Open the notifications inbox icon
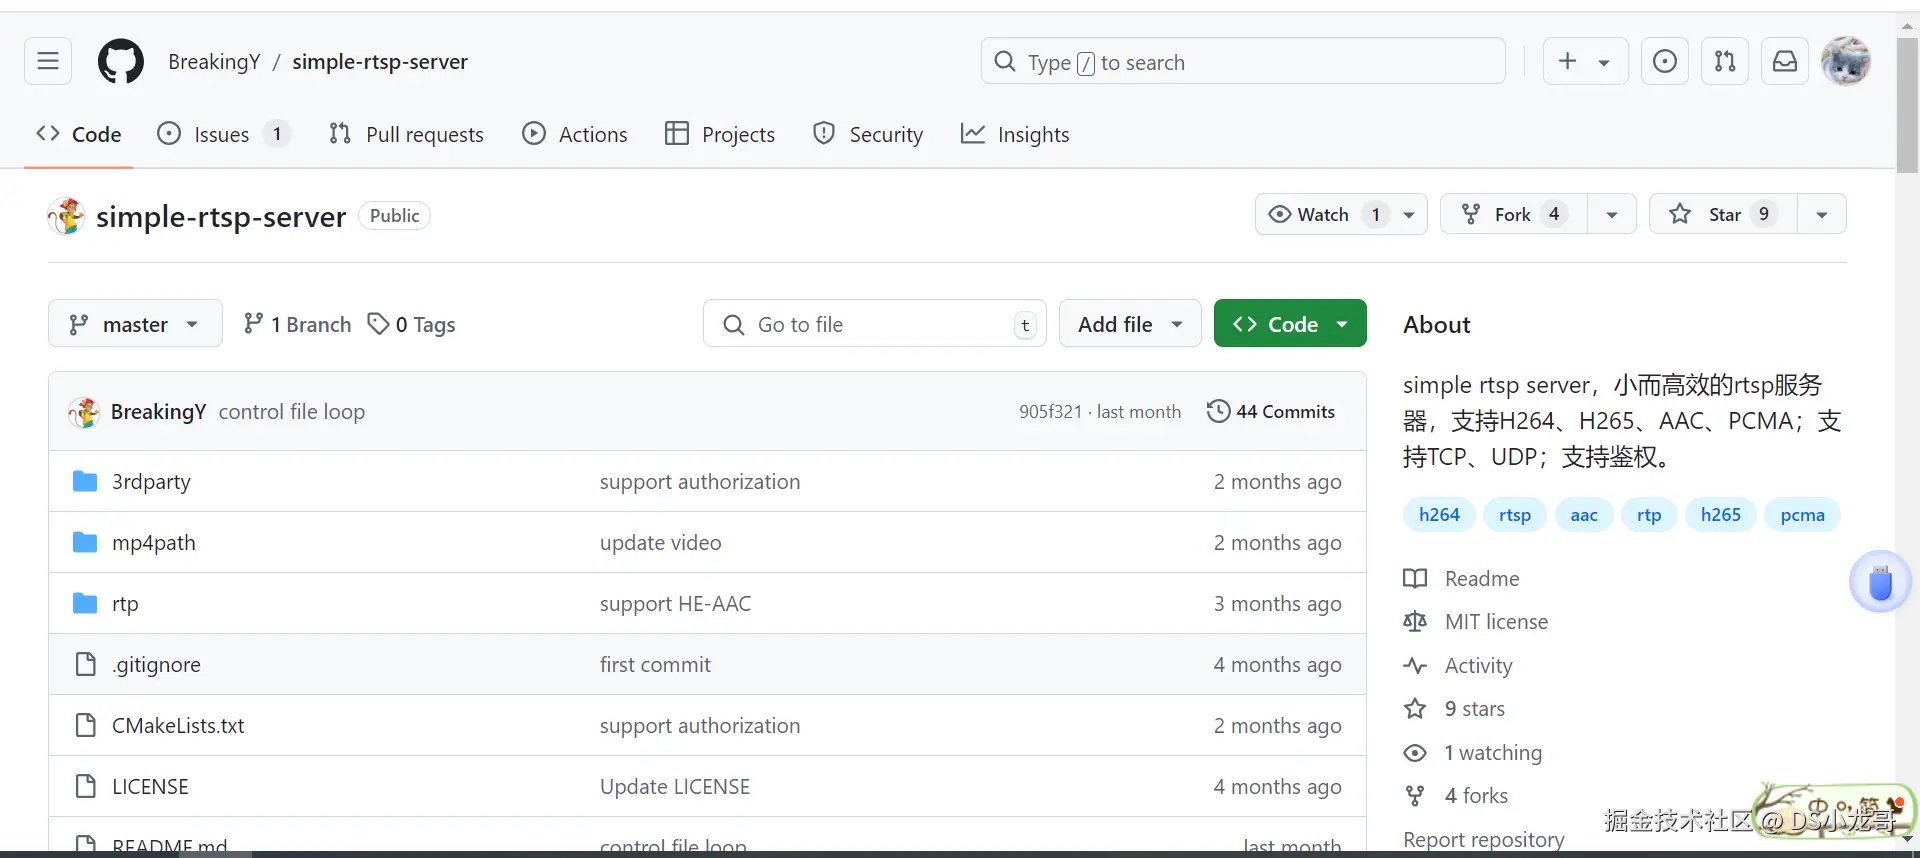 coord(1784,62)
